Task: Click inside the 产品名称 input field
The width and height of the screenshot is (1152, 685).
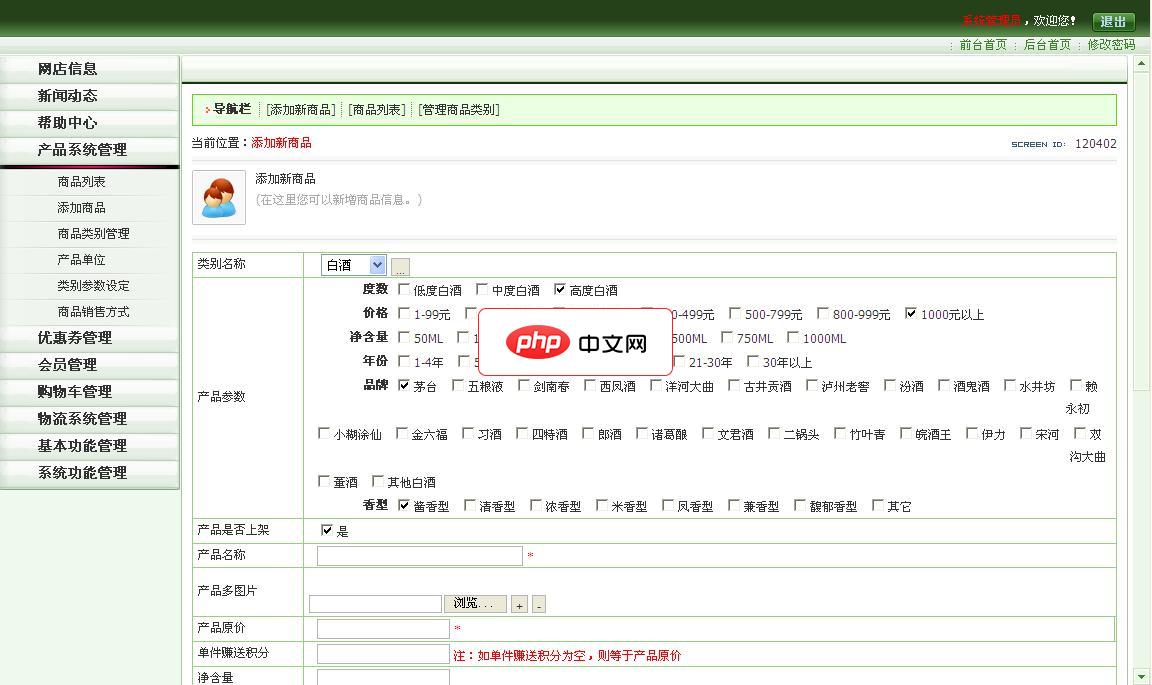Action: 418,555
